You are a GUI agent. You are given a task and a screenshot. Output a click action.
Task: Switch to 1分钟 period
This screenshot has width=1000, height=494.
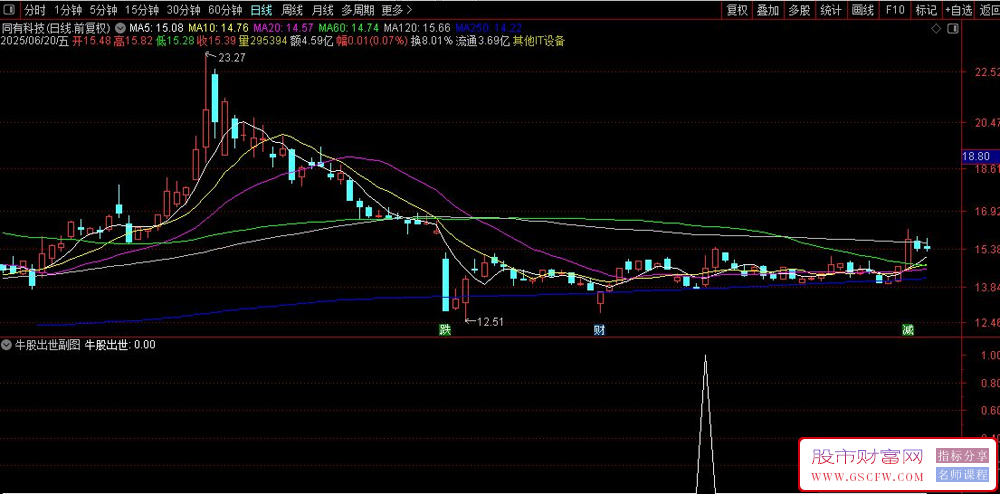point(68,10)
